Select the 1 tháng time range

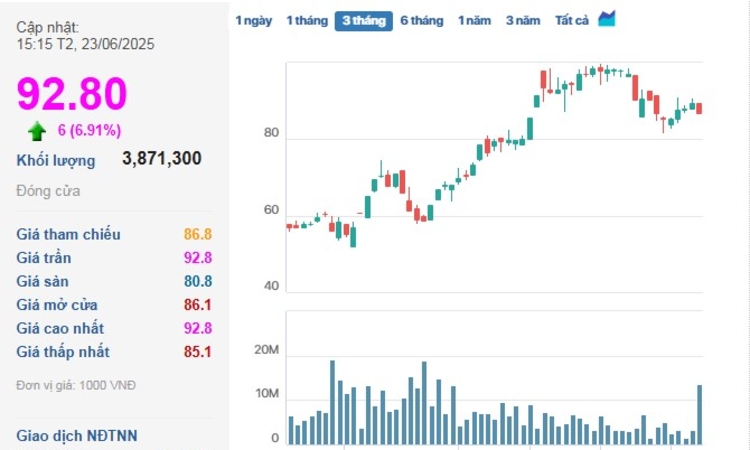click(x=307, y=21)
